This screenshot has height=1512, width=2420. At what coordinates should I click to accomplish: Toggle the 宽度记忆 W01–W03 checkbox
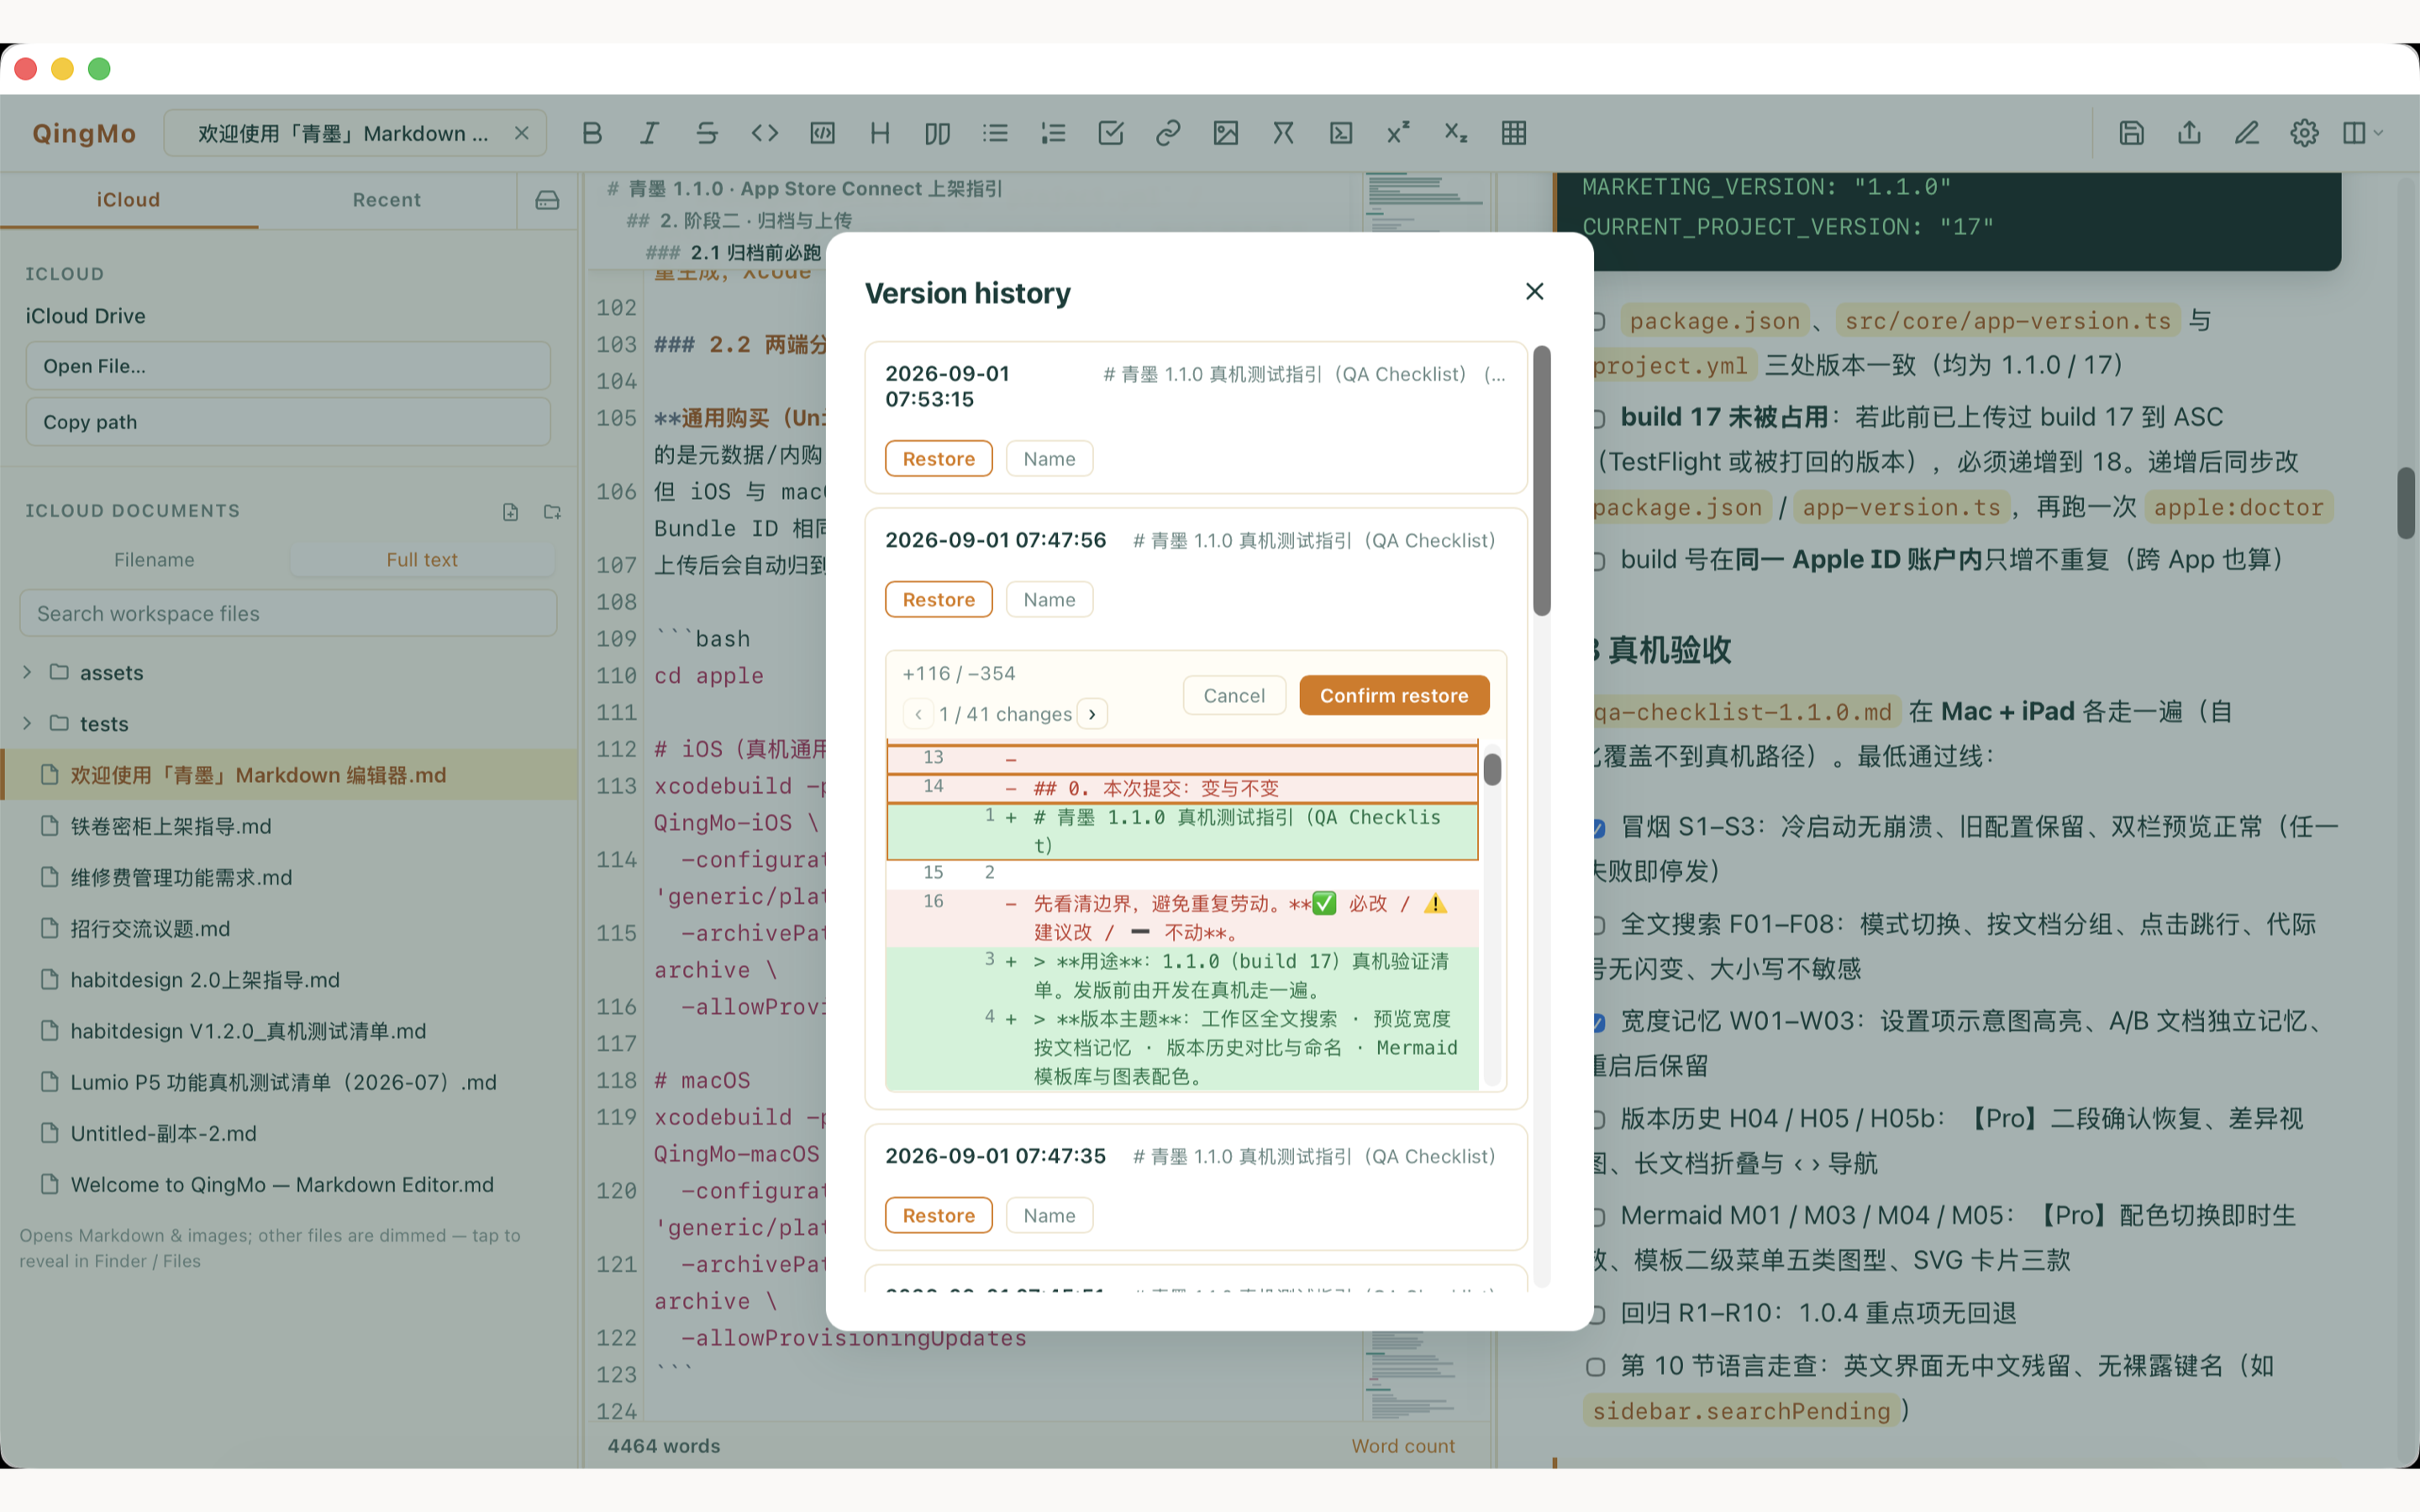[x=1597, y=1022]
